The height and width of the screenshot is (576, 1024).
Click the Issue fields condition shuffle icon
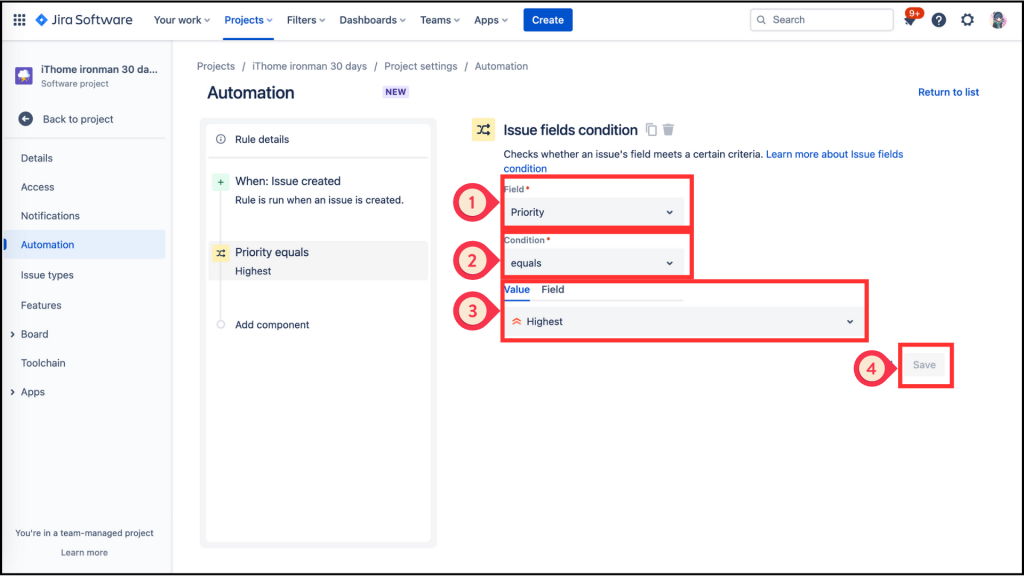[x=483, y=130]
